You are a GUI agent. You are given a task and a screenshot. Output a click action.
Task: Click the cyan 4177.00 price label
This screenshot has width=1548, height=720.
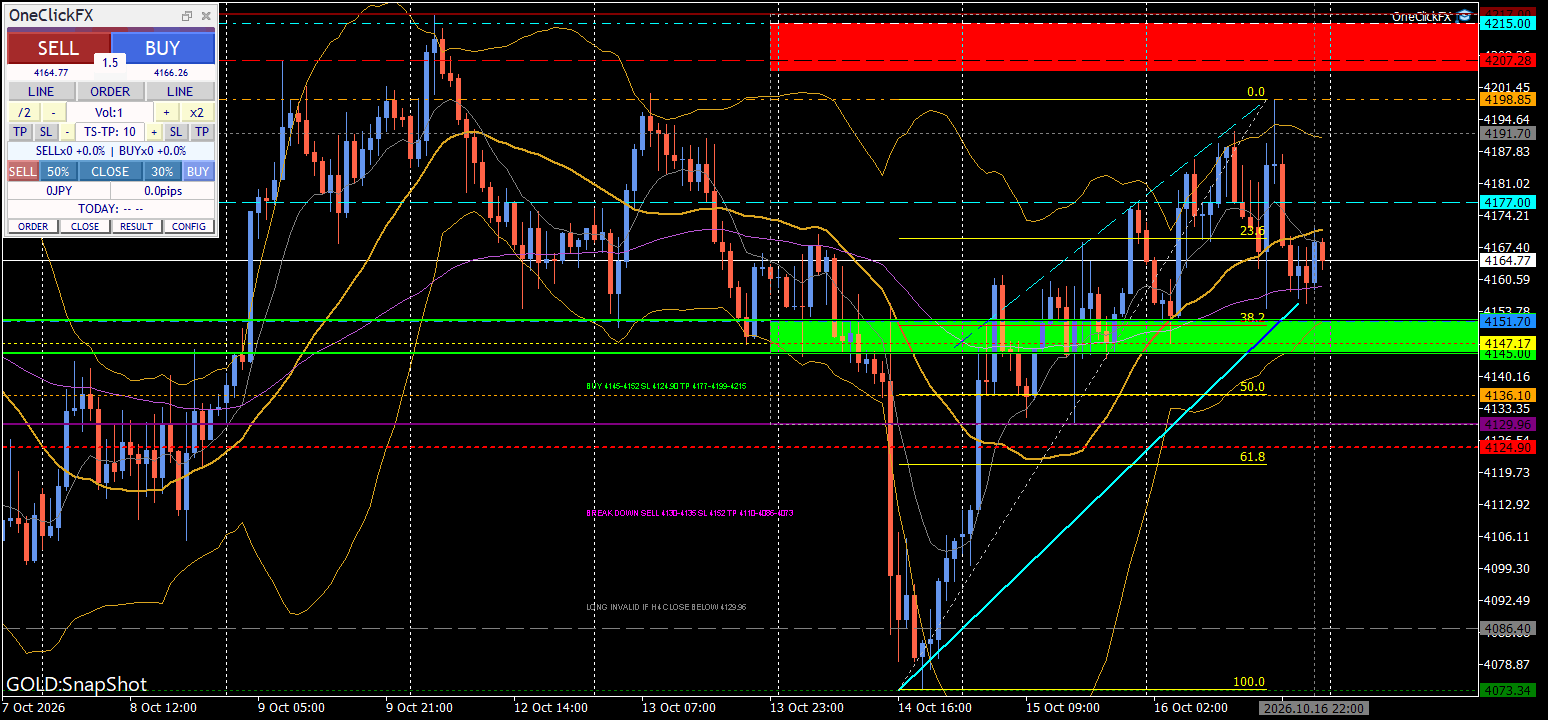click(1509, 202)
